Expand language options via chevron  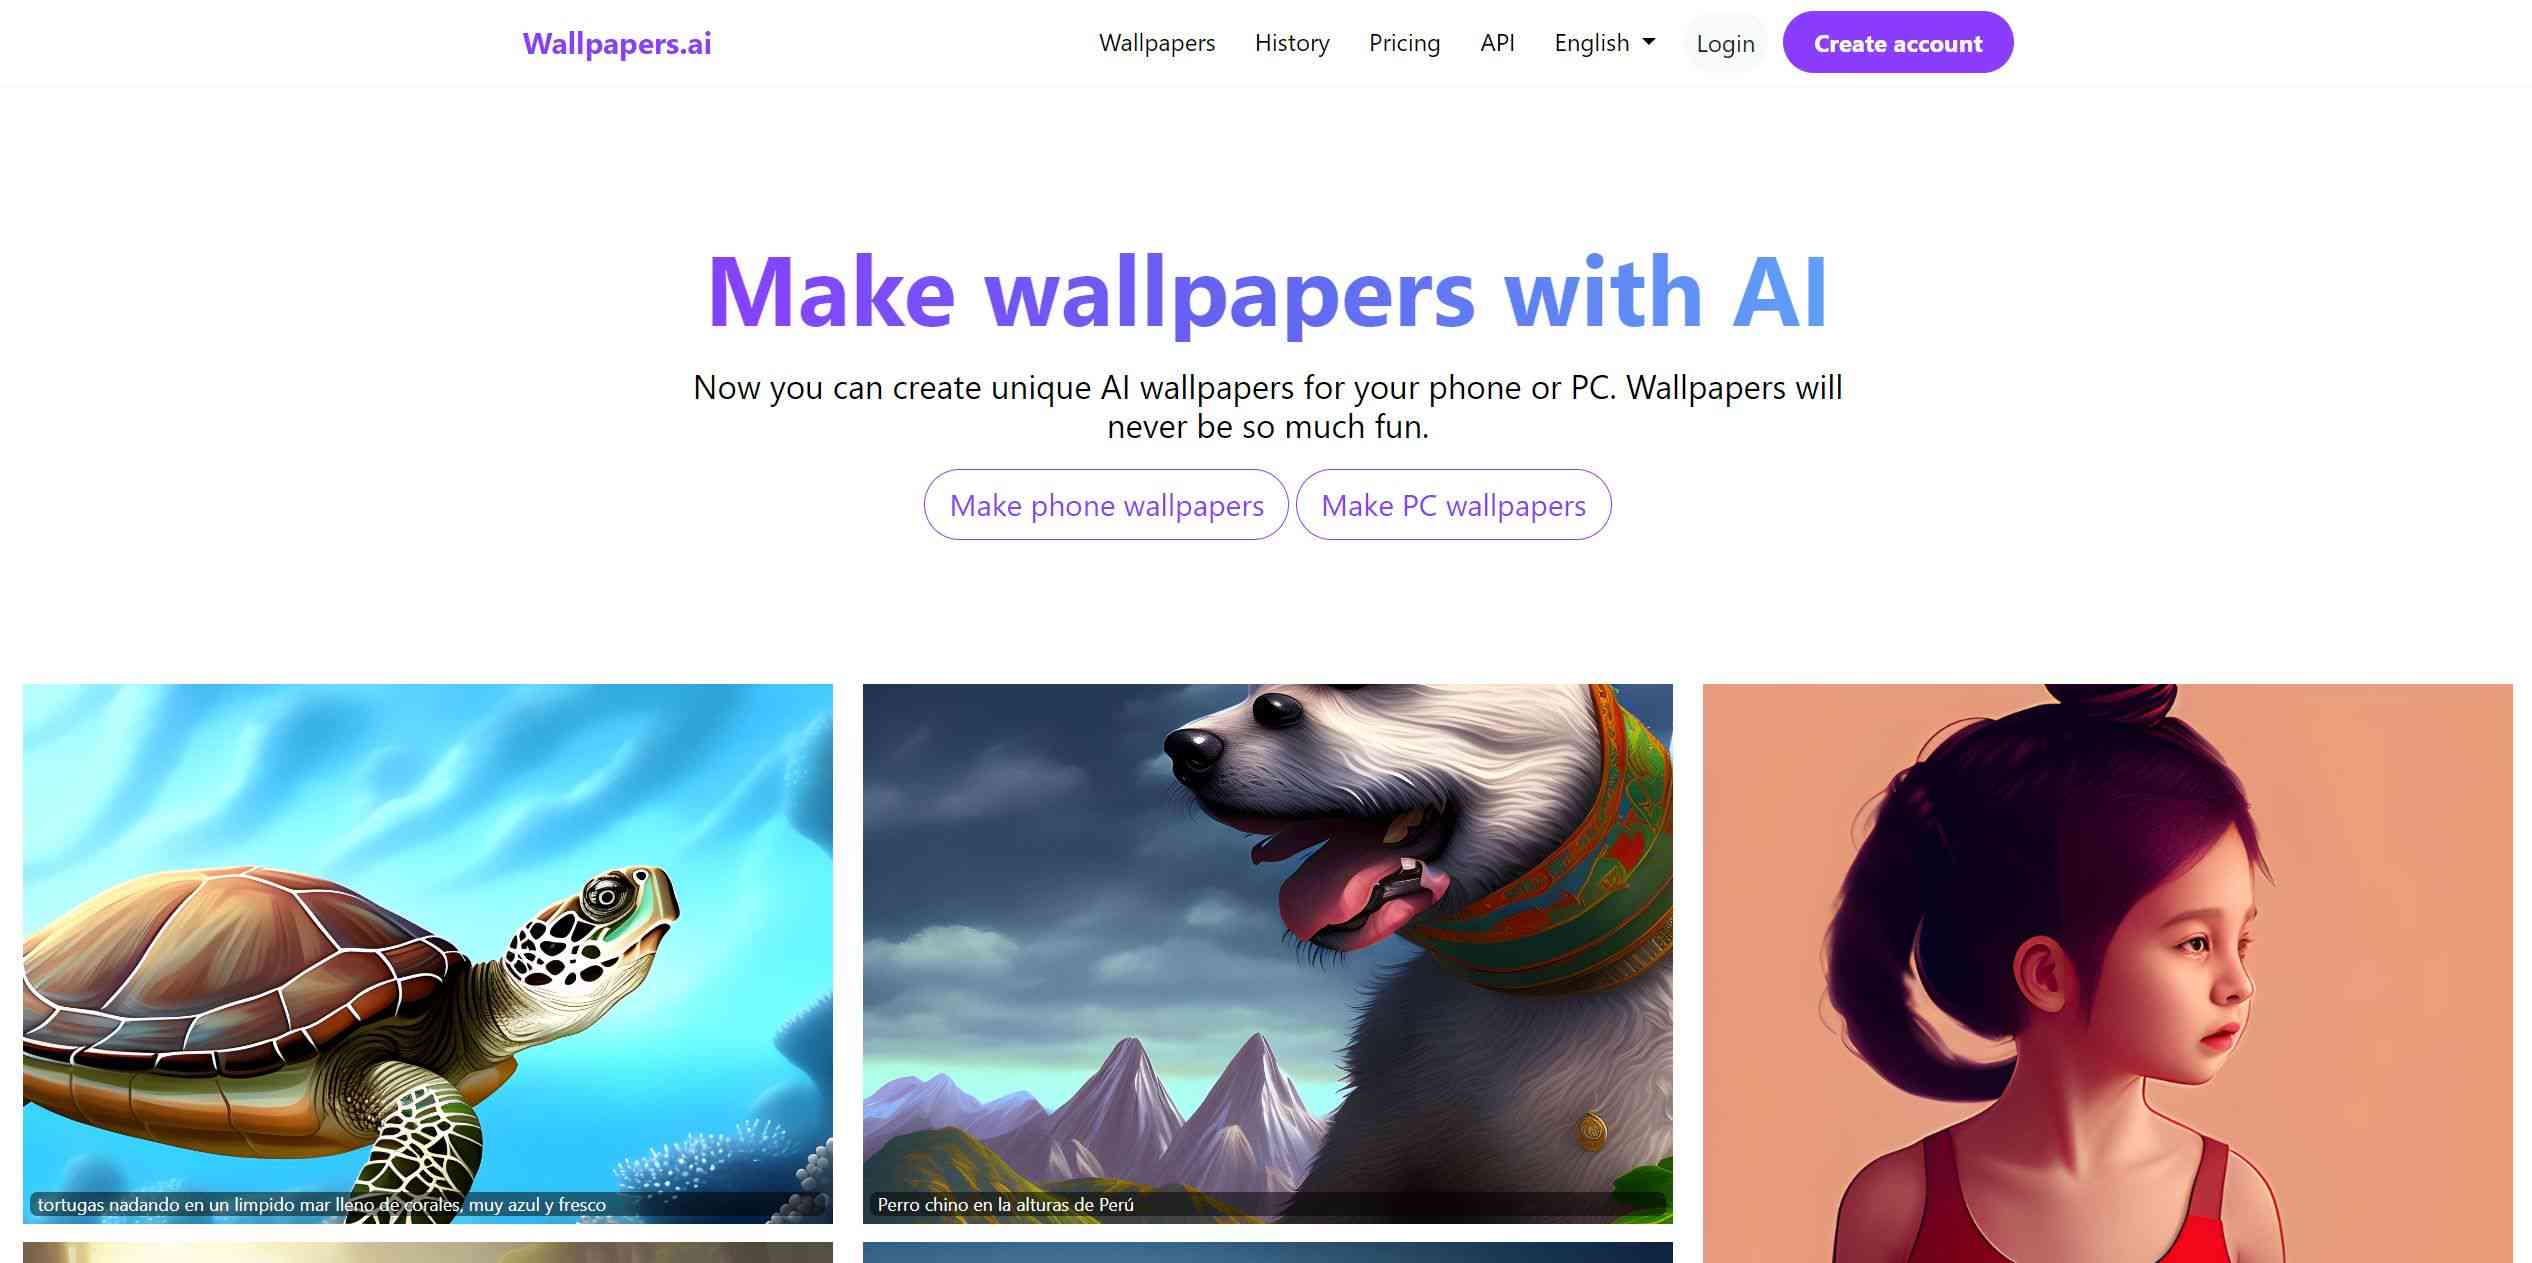[1650, 40]
